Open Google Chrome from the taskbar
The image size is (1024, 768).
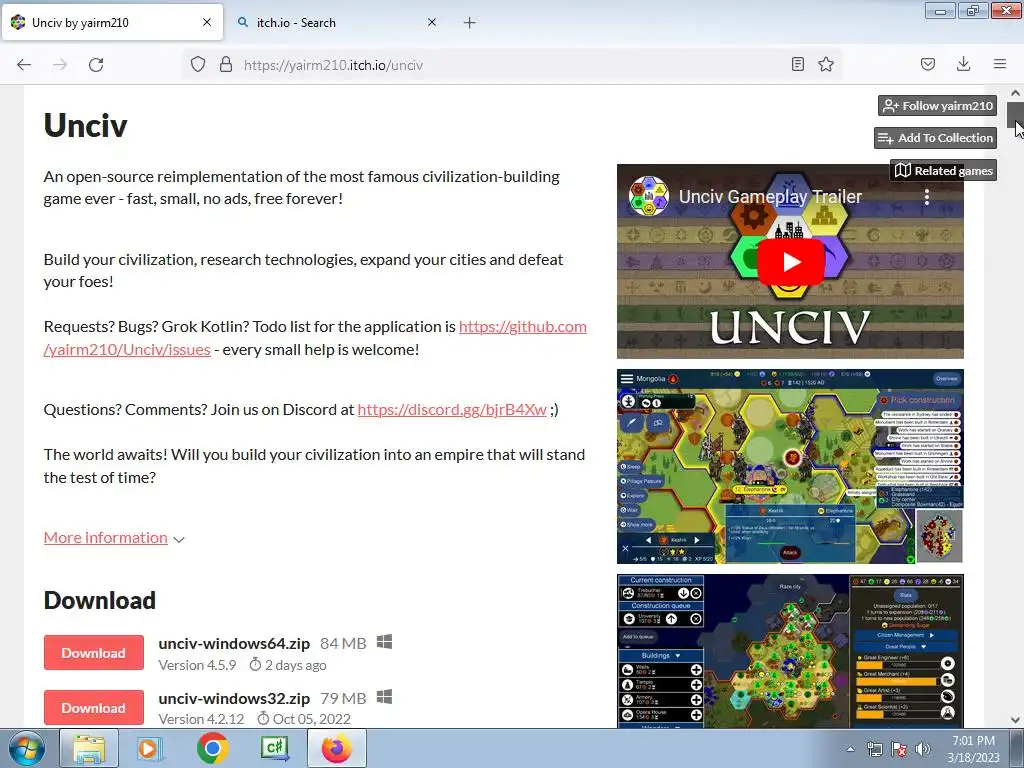pyautogui.click(x=212, y=748)
